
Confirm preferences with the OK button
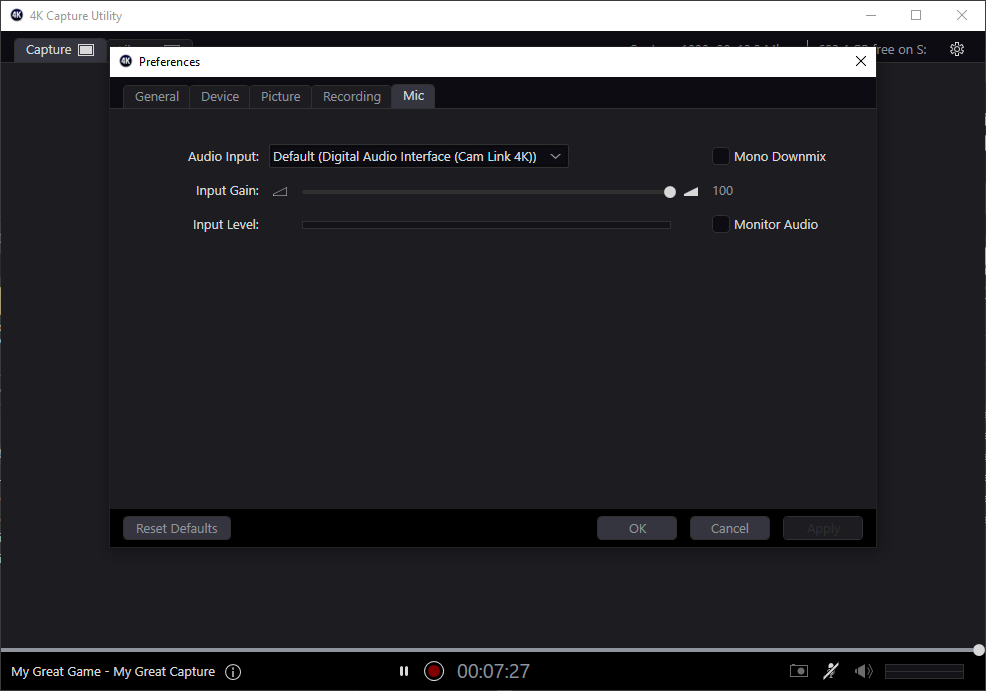click(637, 528)
